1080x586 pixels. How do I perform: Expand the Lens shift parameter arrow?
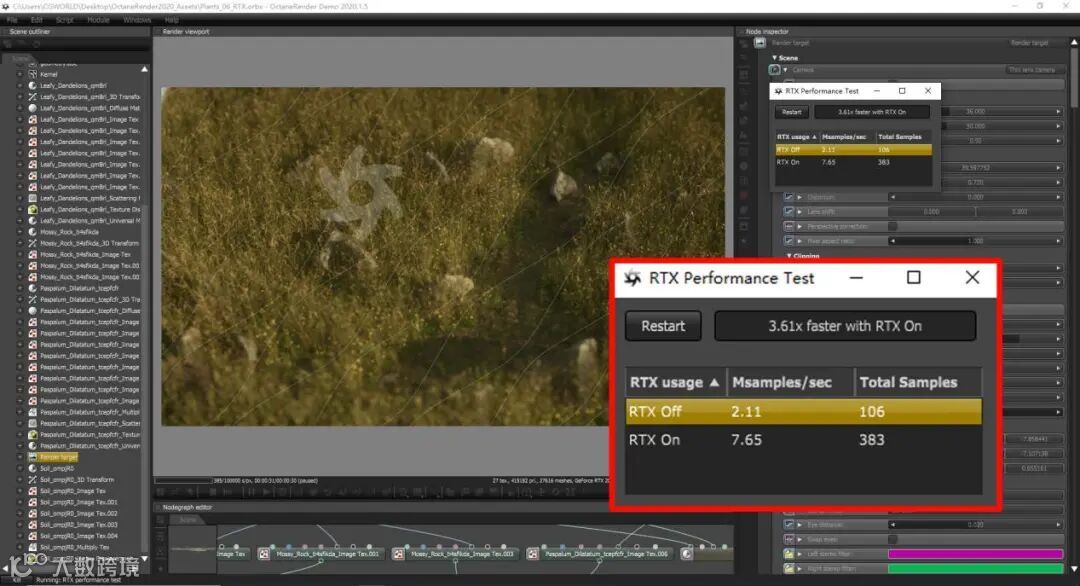pyautogui.click(x=800, y=211)
